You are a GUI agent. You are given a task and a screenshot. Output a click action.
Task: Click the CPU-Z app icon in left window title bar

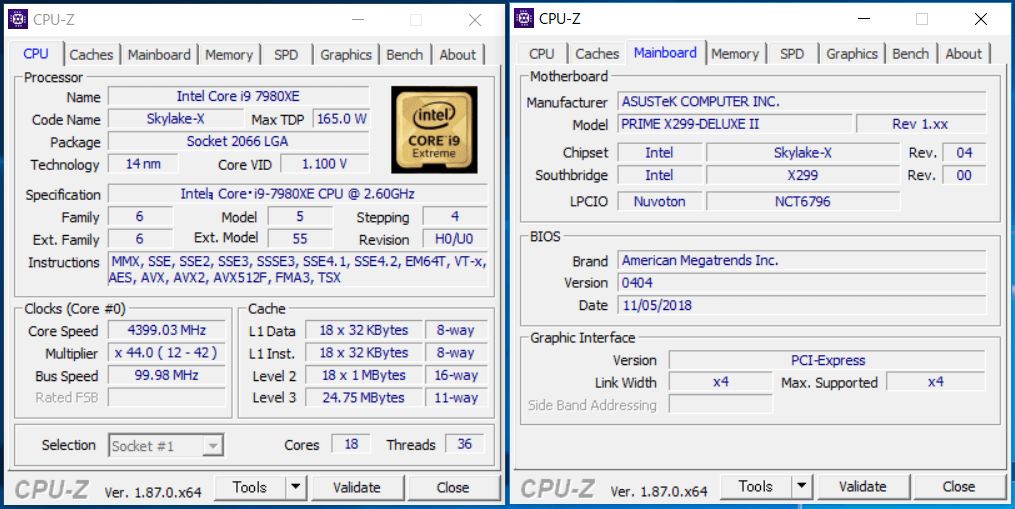18,19
